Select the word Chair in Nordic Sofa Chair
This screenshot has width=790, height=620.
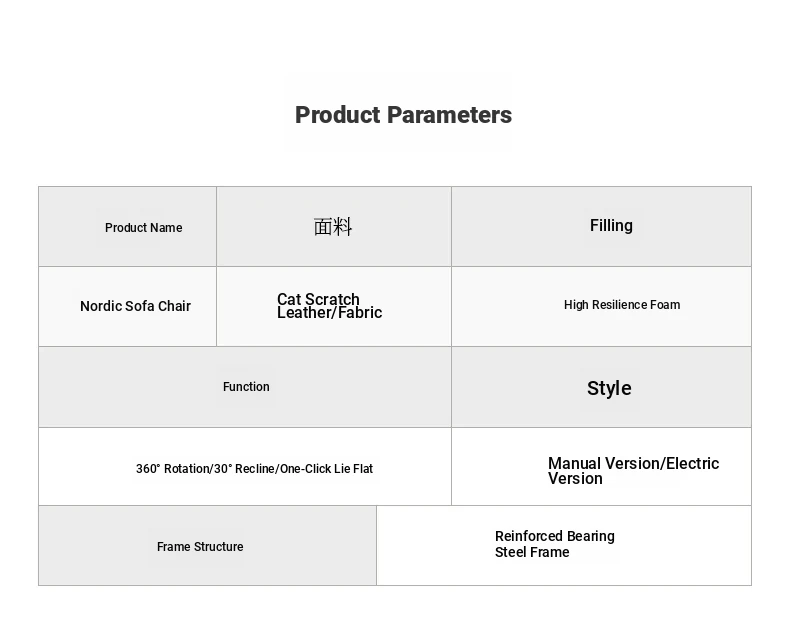pos(174,306)
